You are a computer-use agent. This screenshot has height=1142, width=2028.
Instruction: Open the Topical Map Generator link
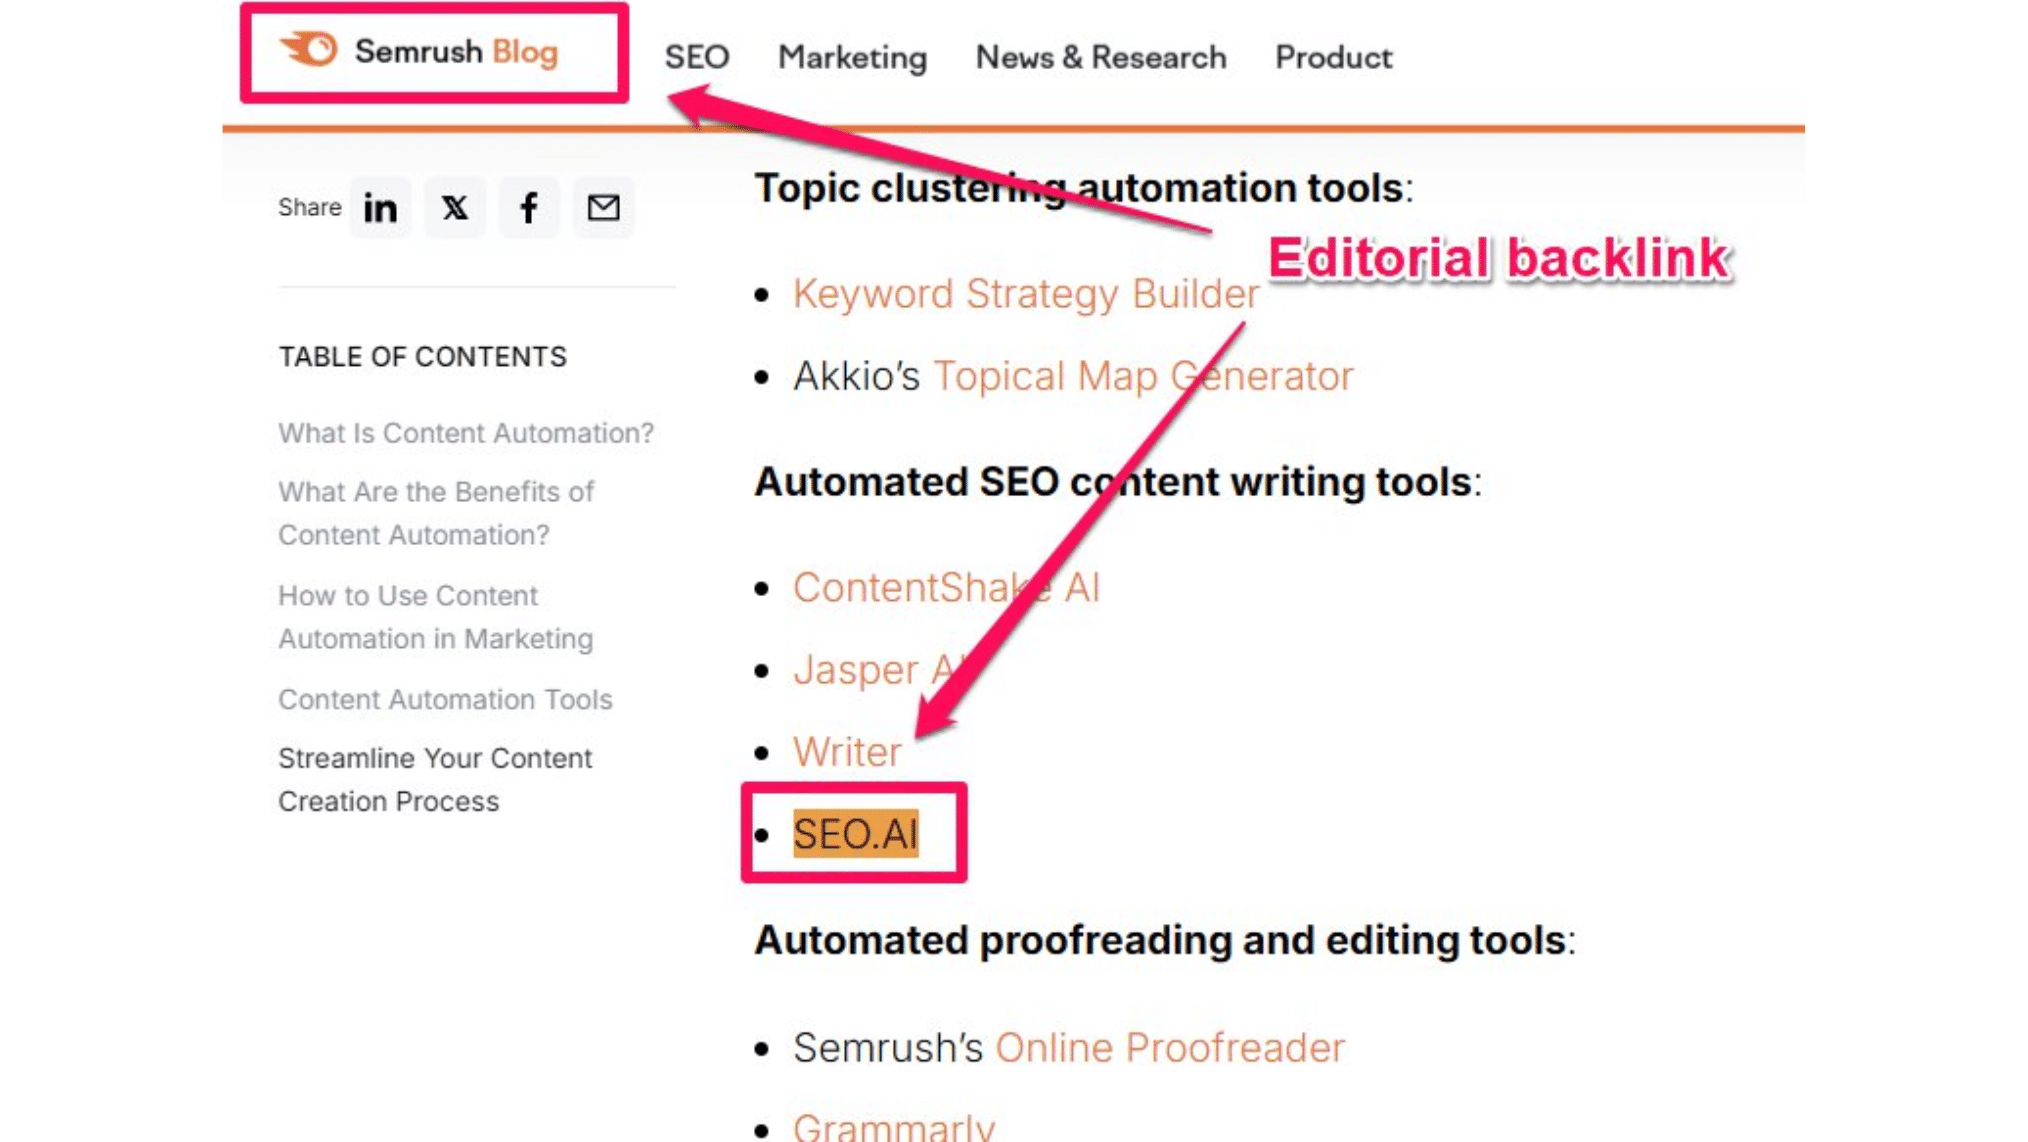click(x=1143, y=376)
